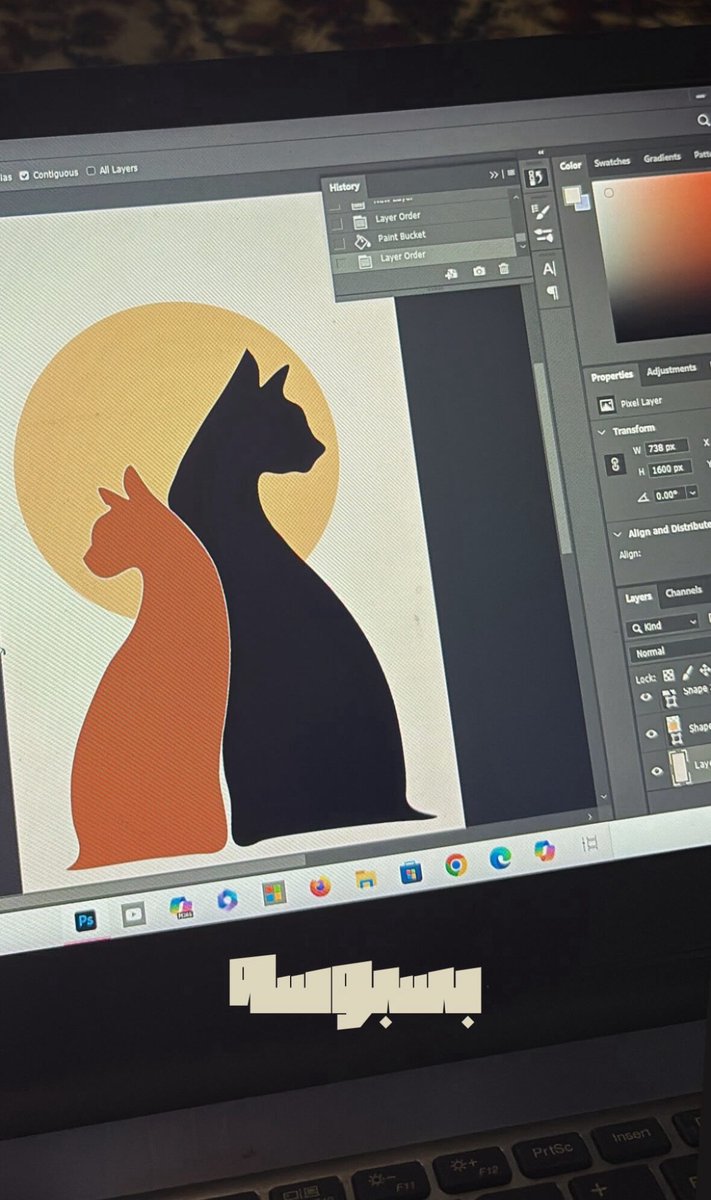Click the foreground color swatch
This screenshot has height=1200, width=711.
(x=573, y=195)
